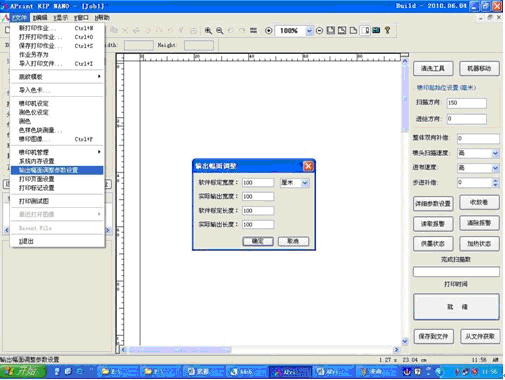Choose 打开打印作业 menu entry
Image resolution: width=505 pixels, height=380 pixels.
pyautogui.click(x=57, y=37)
